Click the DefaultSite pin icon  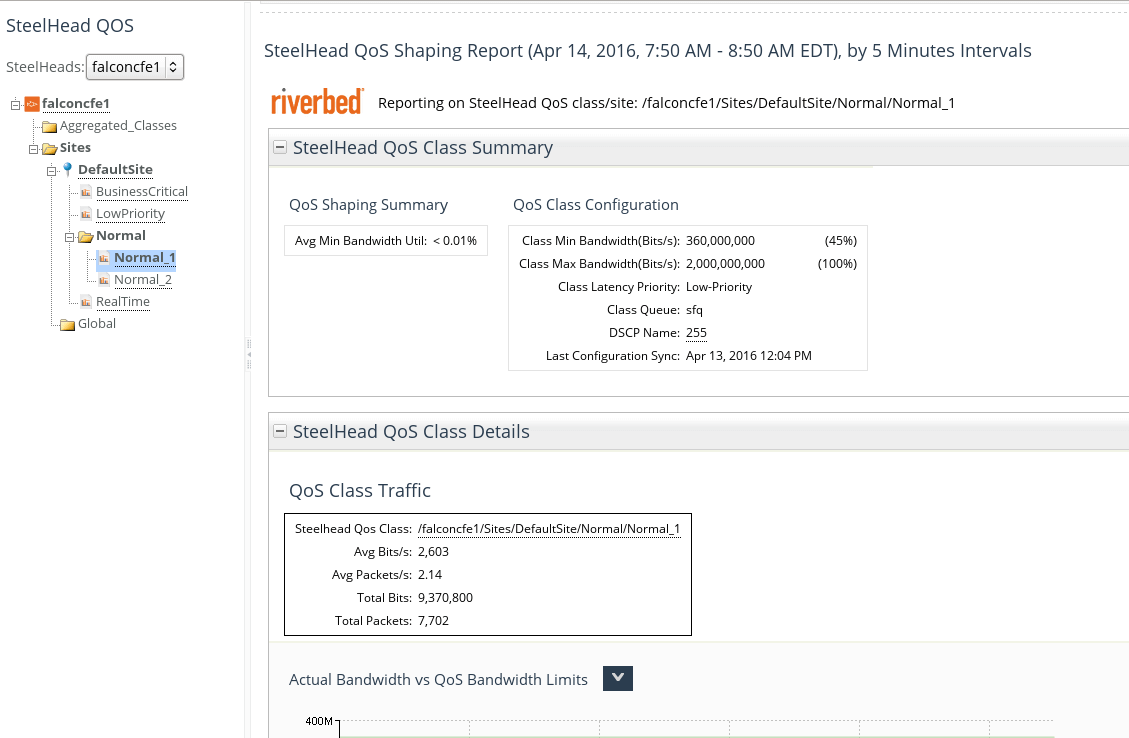pos(68,169)
